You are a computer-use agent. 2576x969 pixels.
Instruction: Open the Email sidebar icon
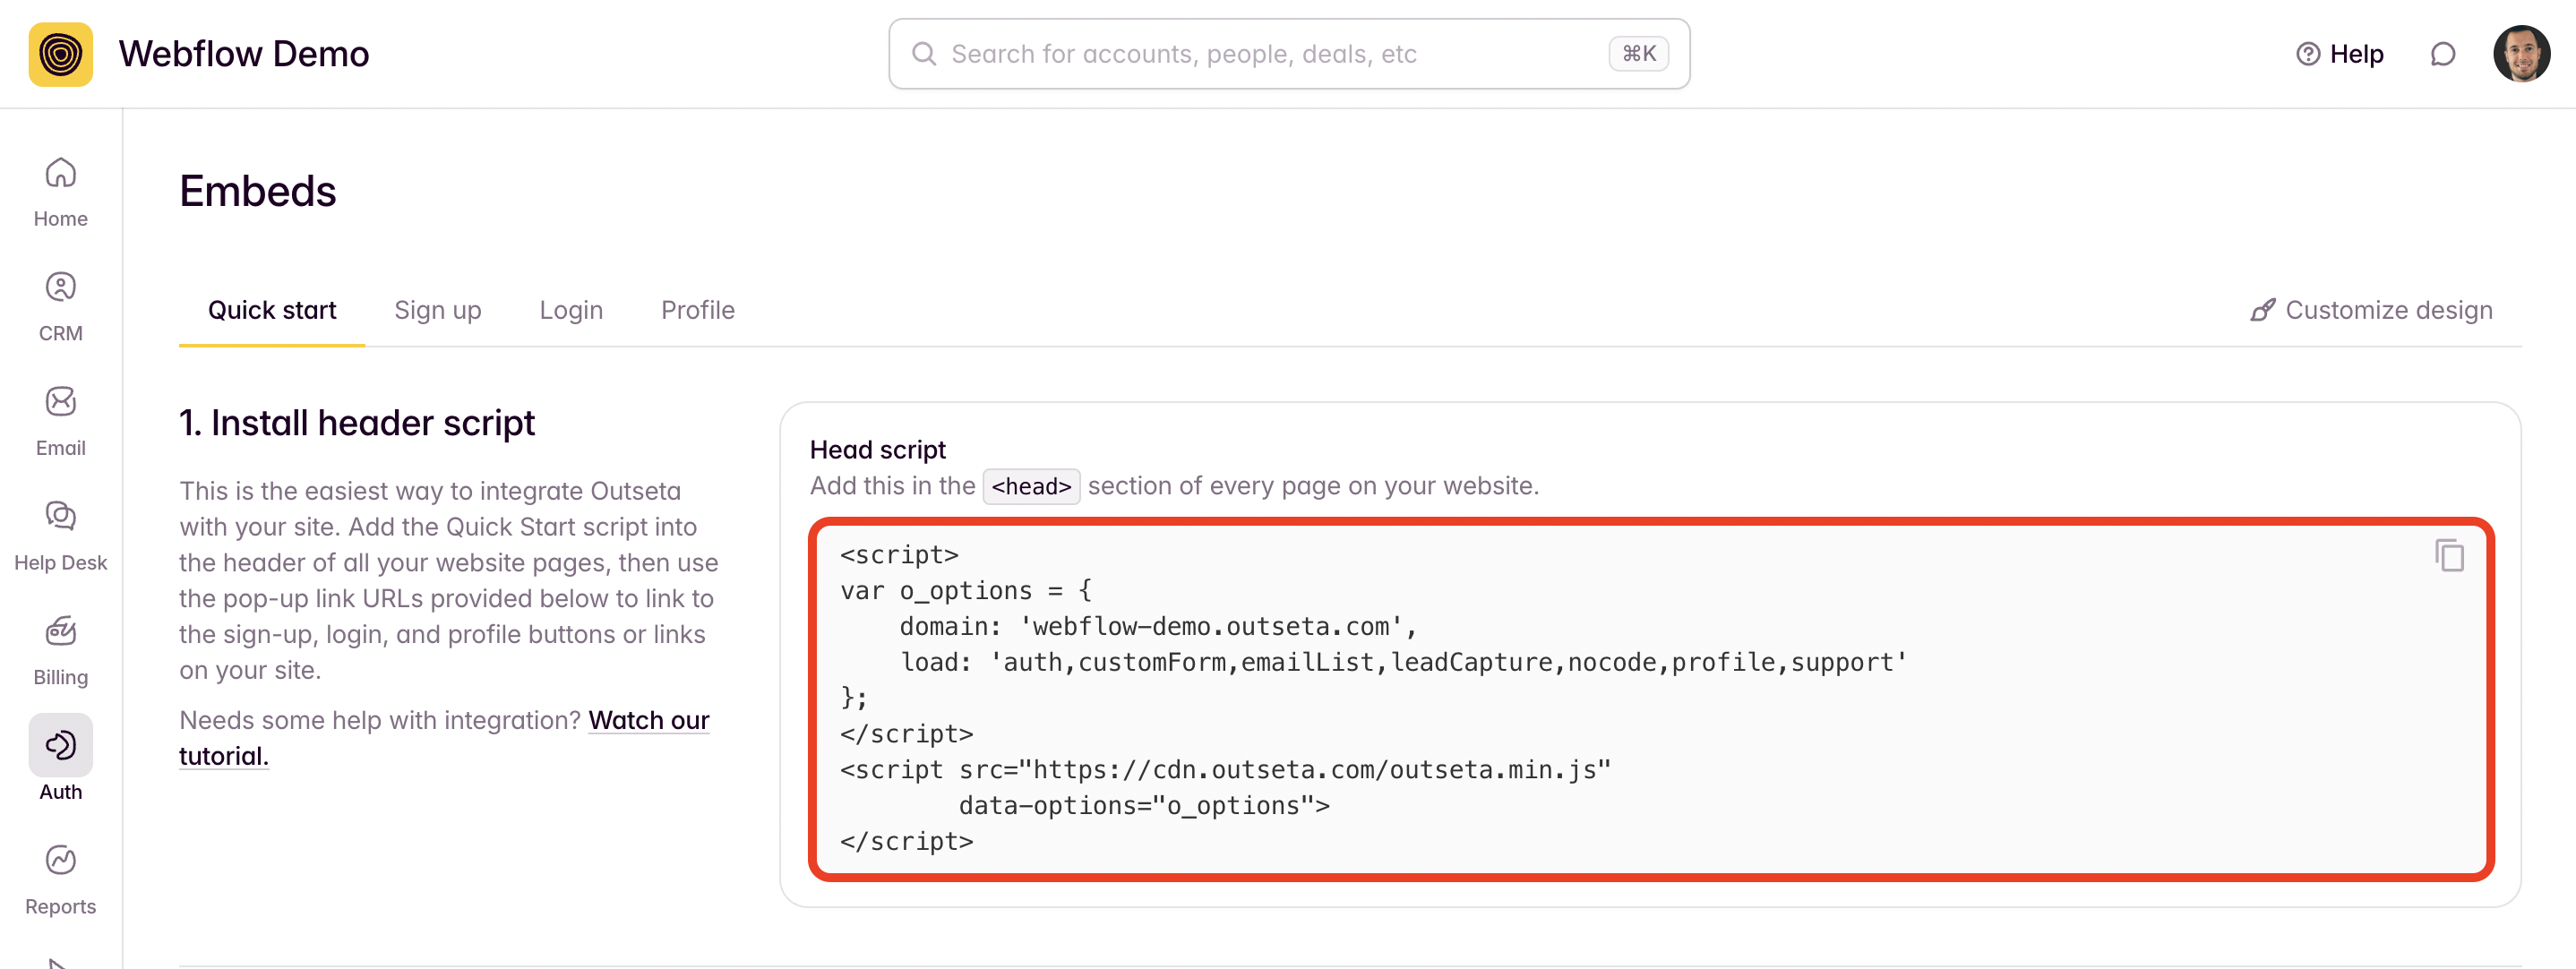(60, 420)
